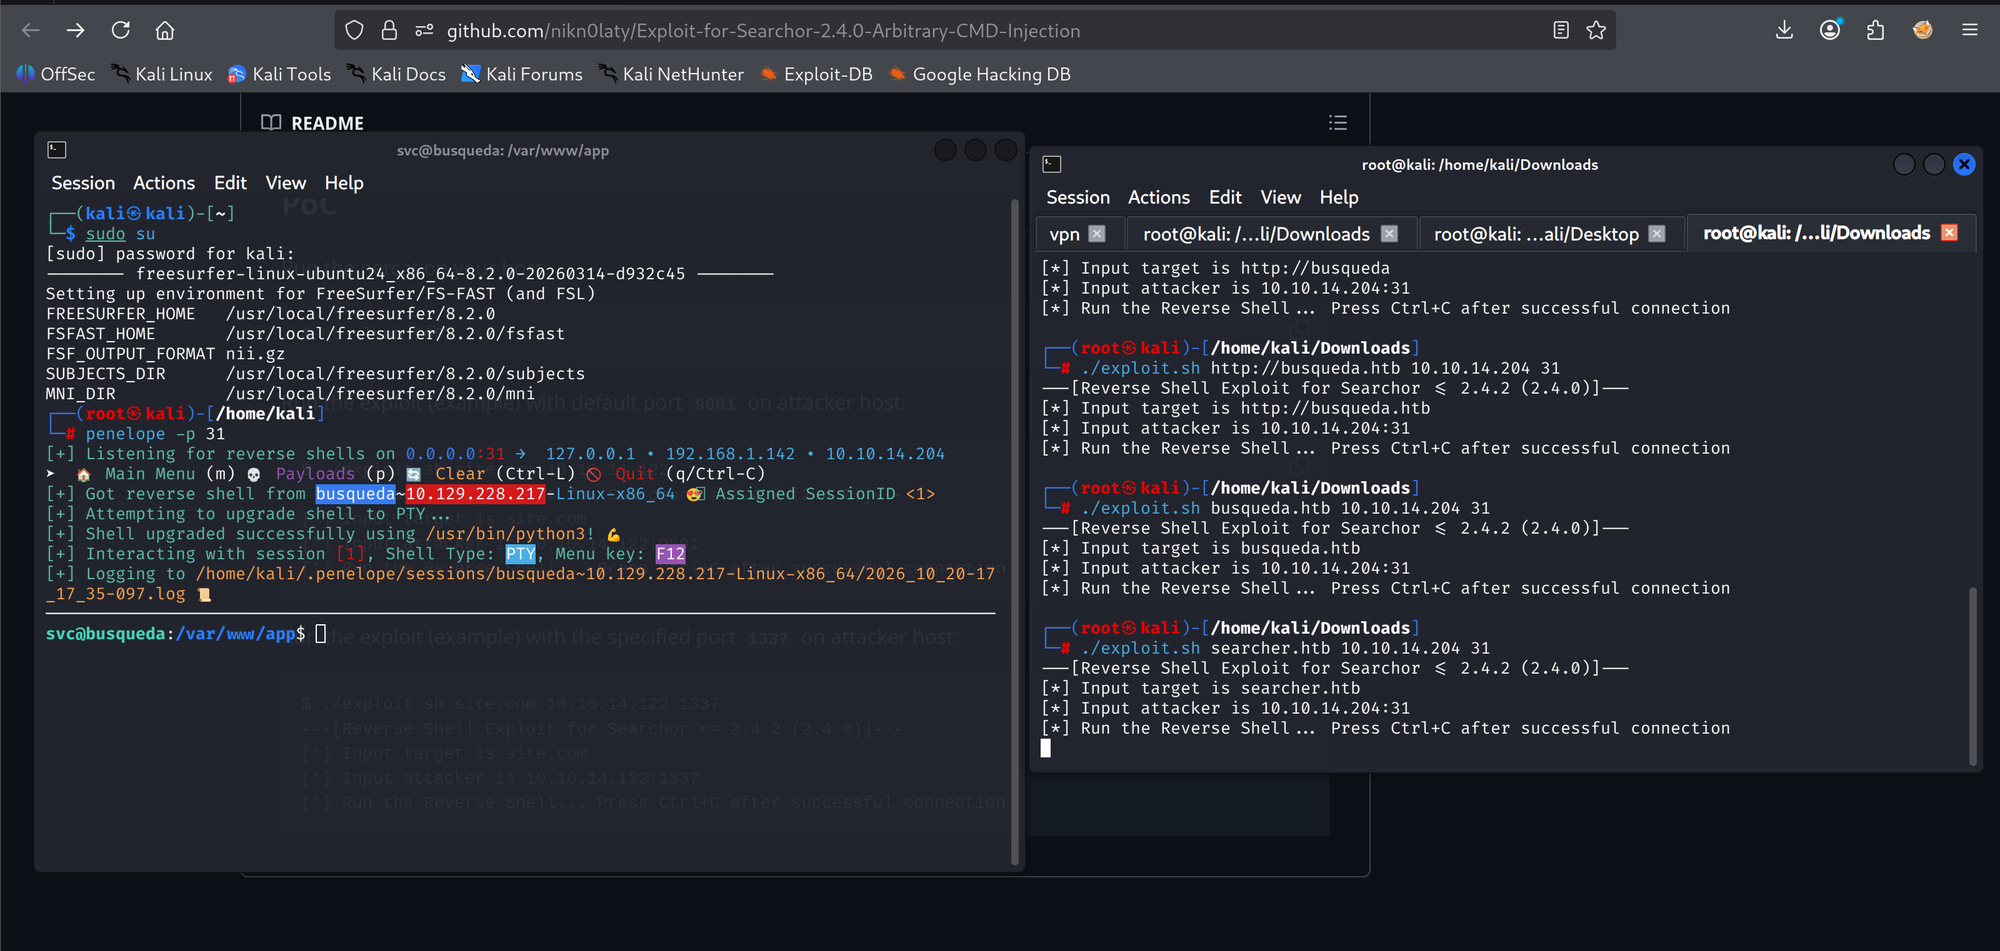Open the Firefox account icon

point(1830,30)
